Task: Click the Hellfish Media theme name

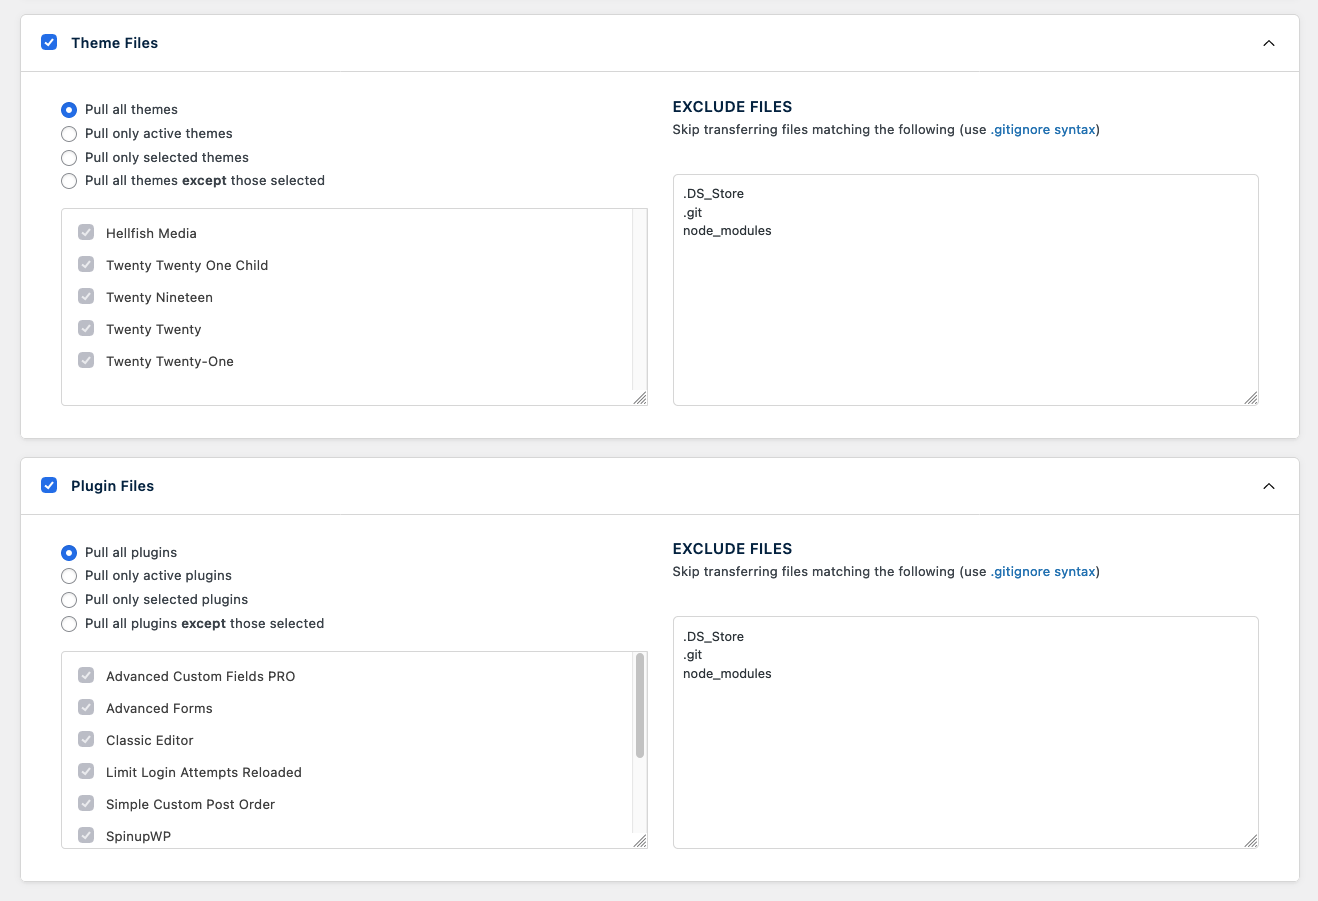Action: click(151, 234)
